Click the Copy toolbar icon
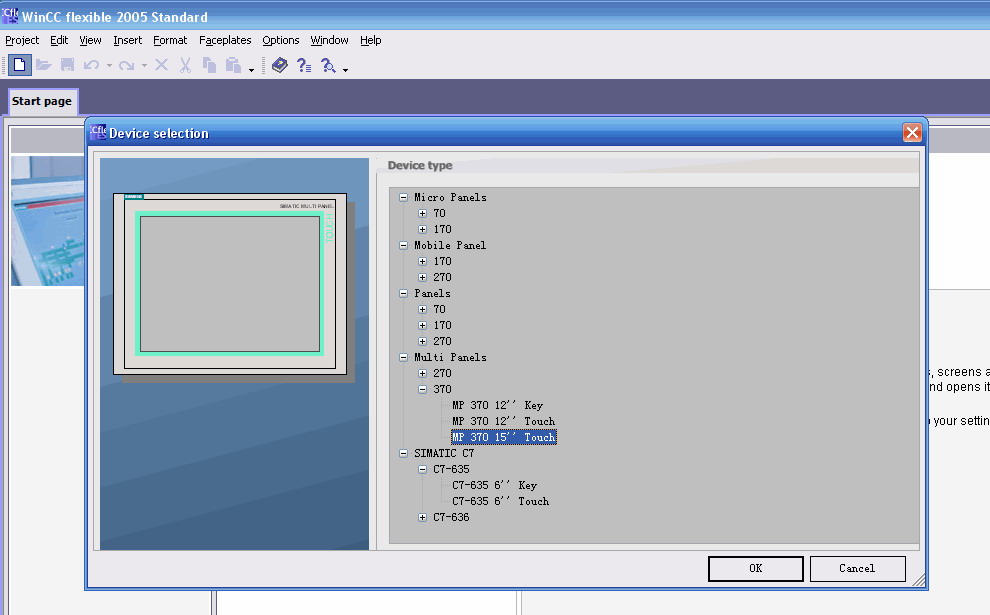 210,65
